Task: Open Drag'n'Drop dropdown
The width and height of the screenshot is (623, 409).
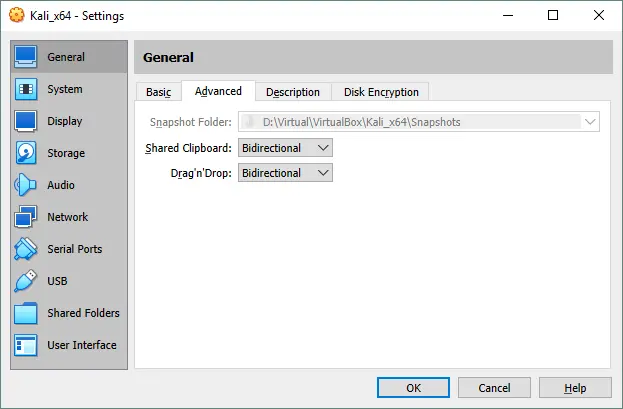Action: [x=285, y=173]
